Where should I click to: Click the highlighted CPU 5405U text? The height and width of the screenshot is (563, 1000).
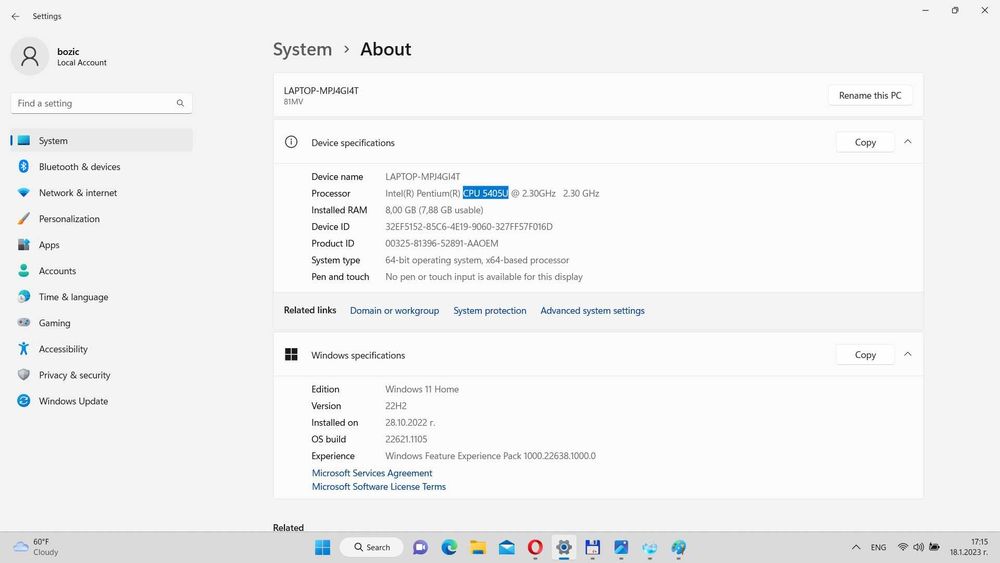(485, 193)
